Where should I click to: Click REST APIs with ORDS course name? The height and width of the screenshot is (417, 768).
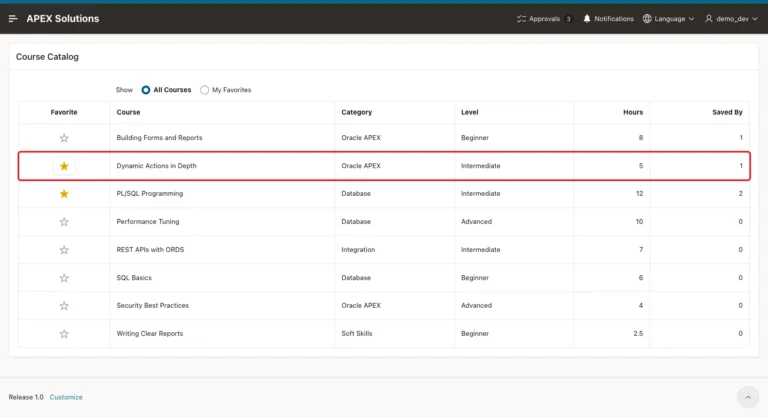click(150, 249)
